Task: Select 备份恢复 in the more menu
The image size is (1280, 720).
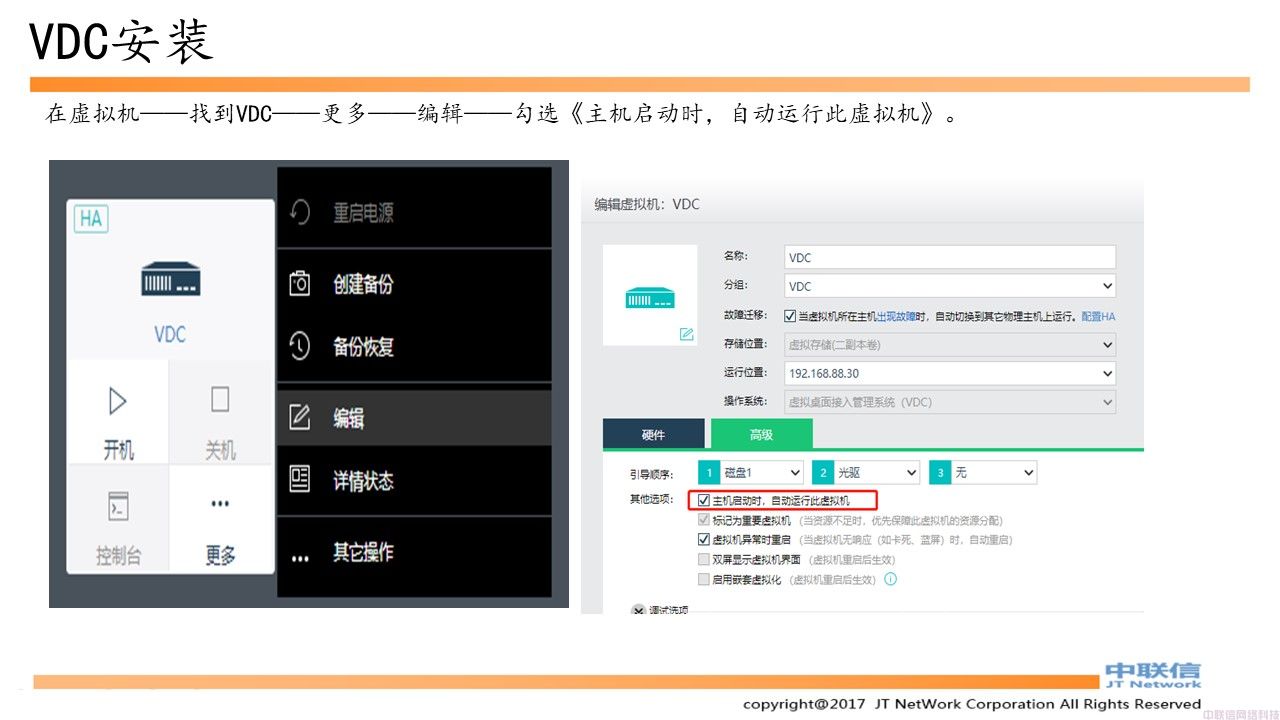Action: pyautogui.click(x=414, y=346)
